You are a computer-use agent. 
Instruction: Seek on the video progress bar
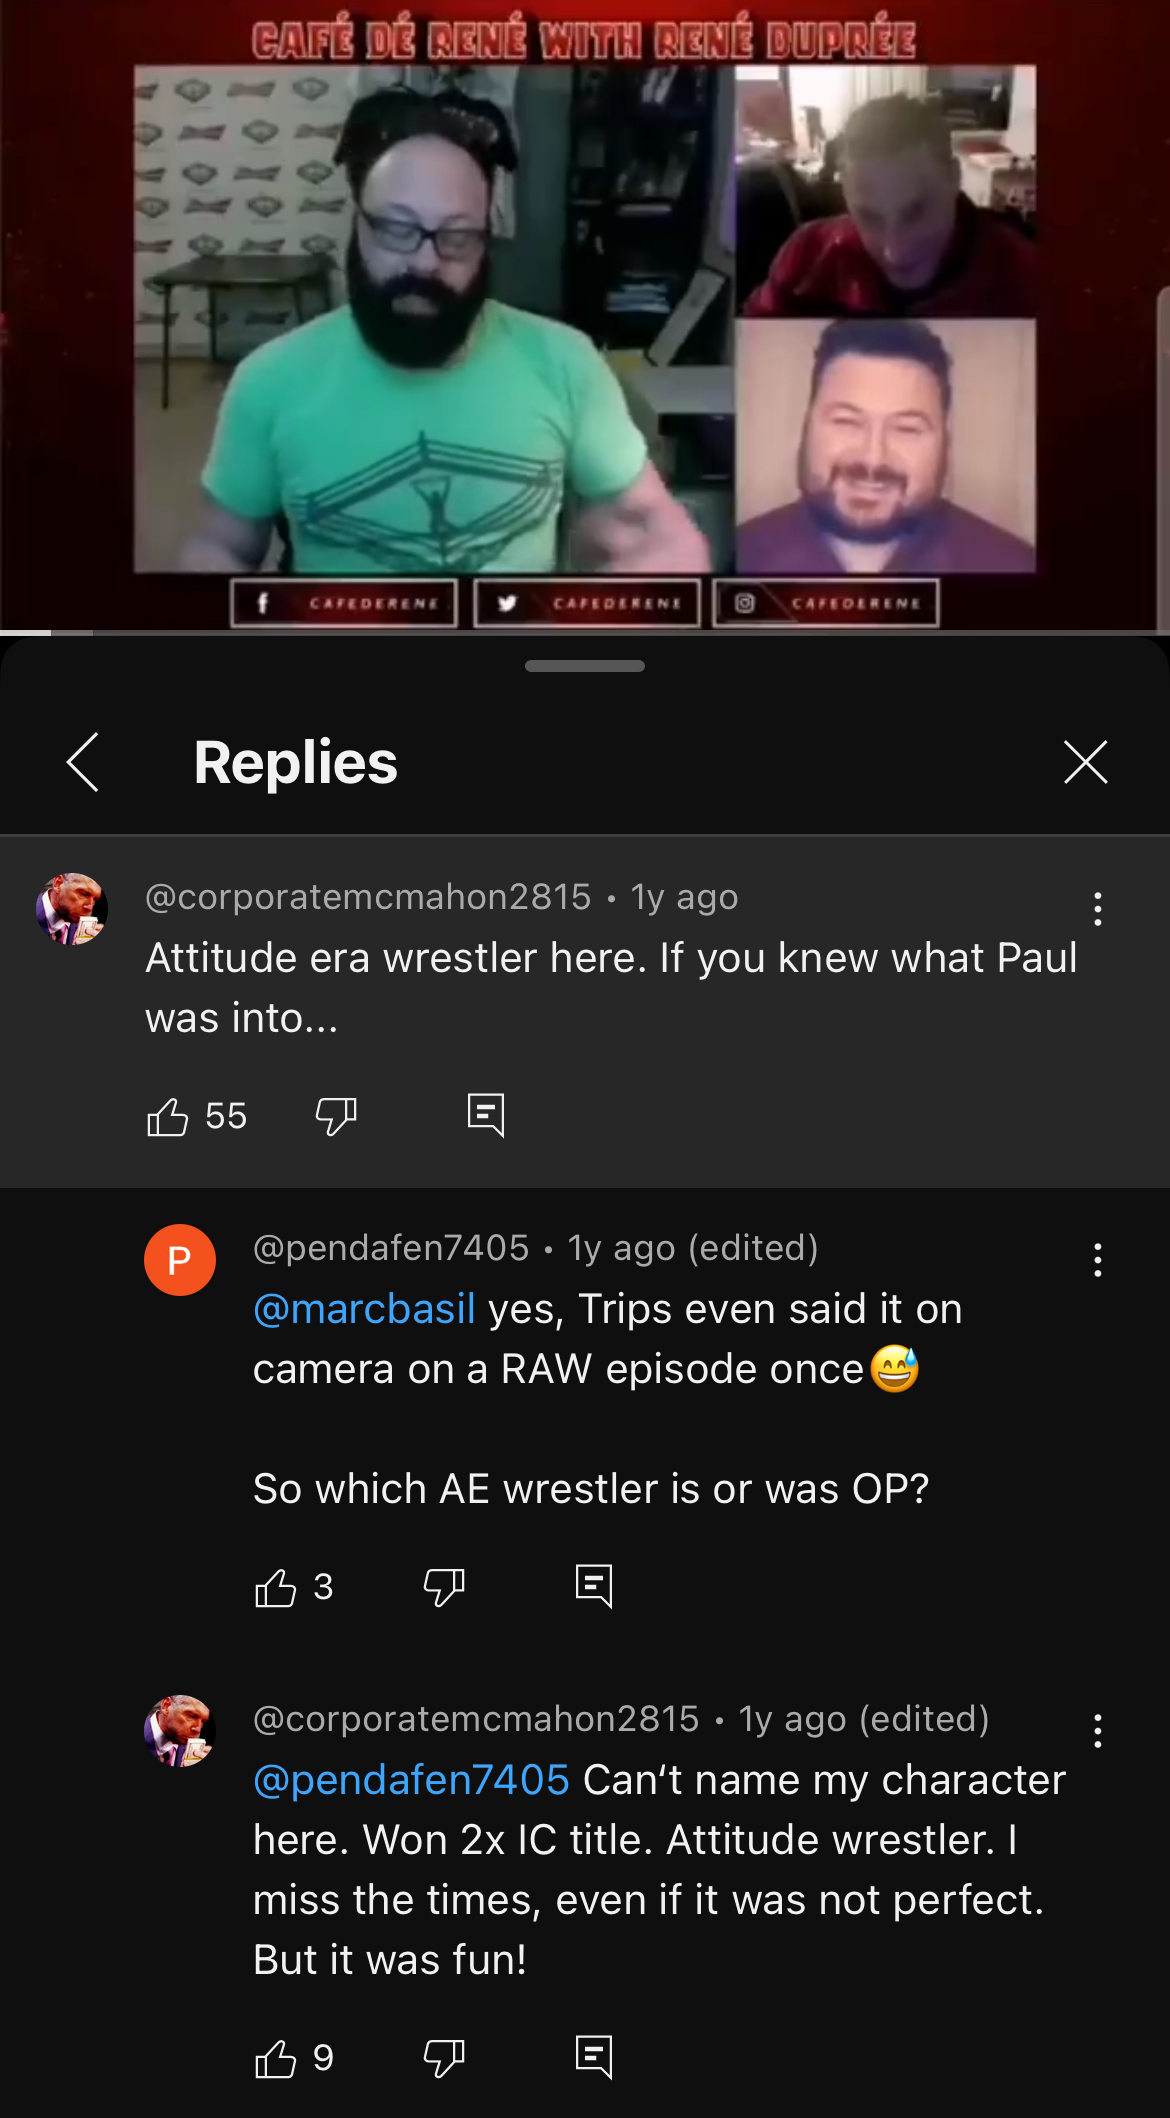[x=585, y=633]
